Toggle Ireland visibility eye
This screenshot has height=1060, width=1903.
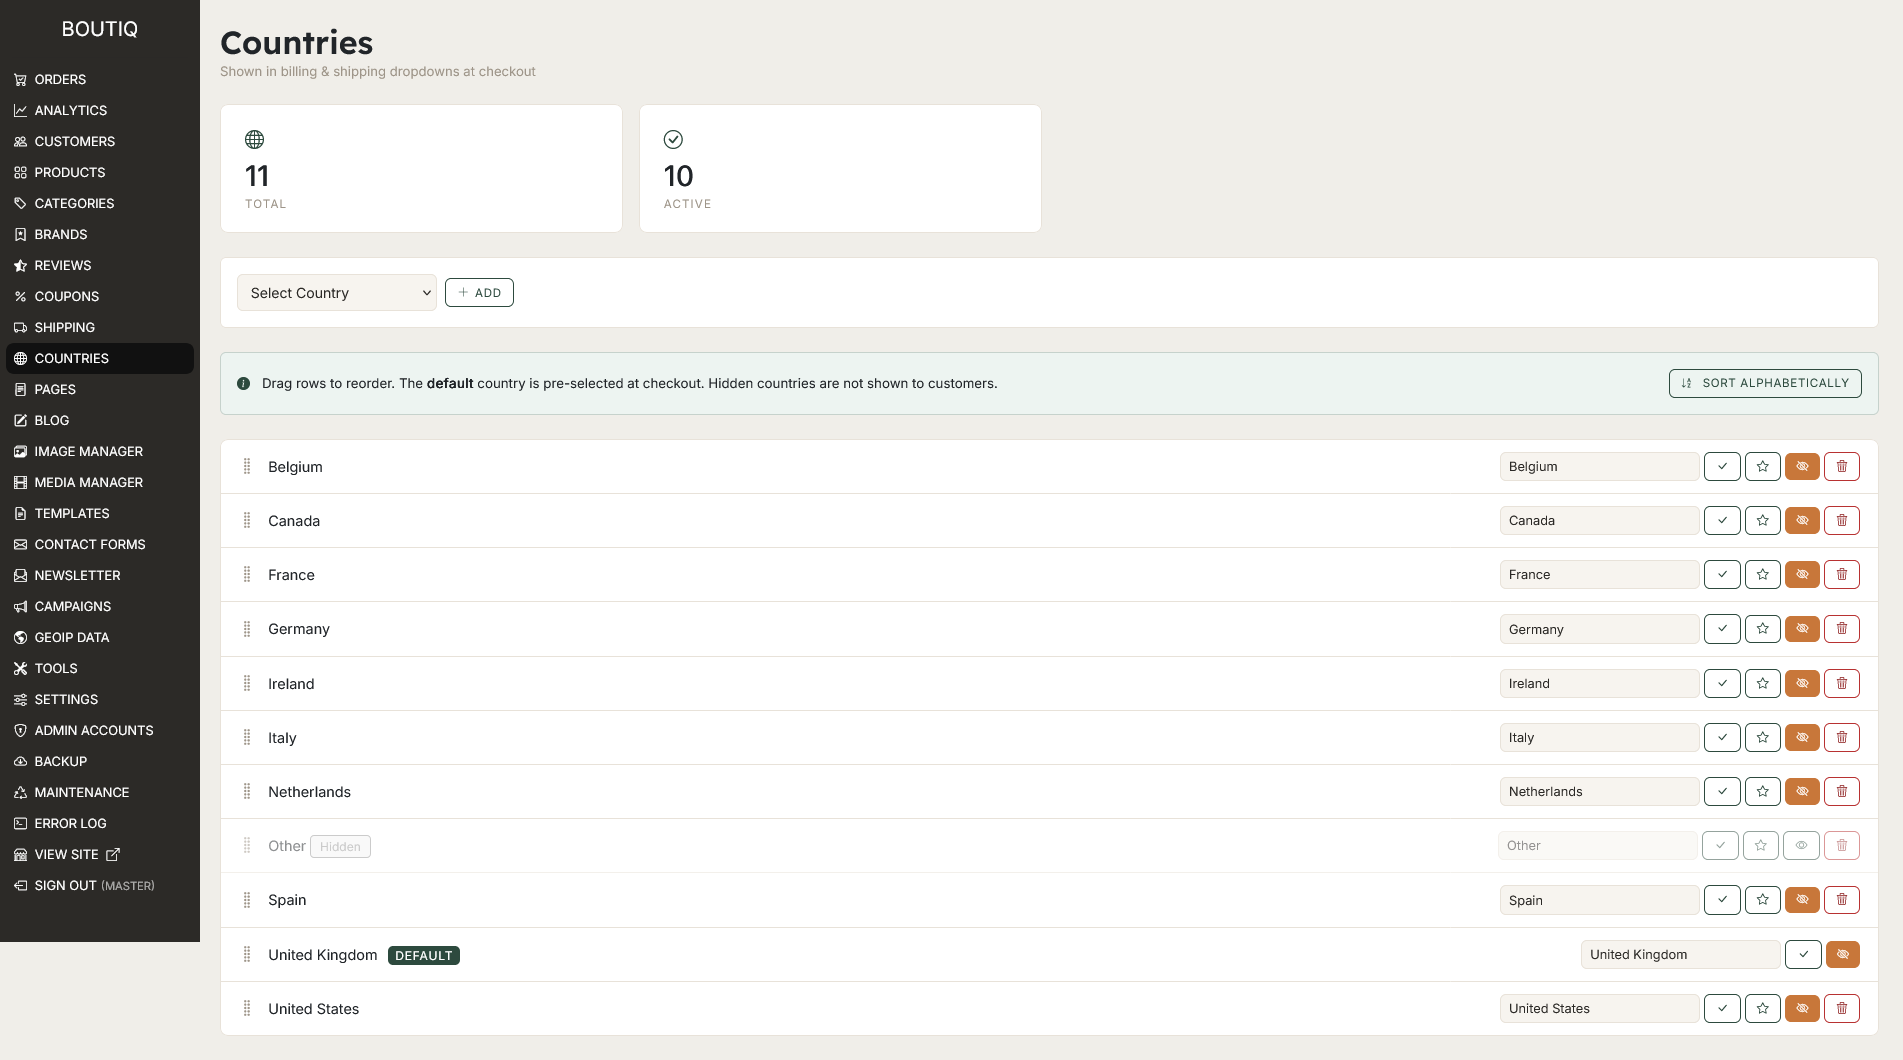(1802, 684)
